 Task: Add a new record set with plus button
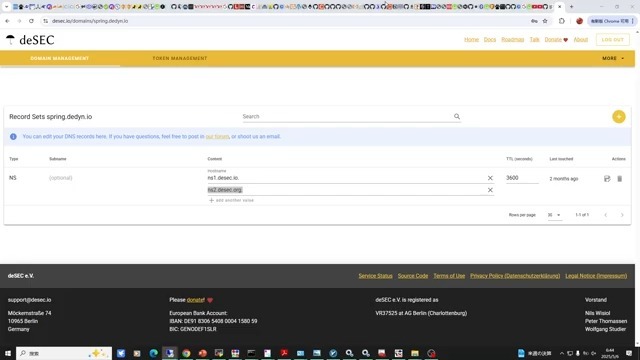tap(618, 117)
